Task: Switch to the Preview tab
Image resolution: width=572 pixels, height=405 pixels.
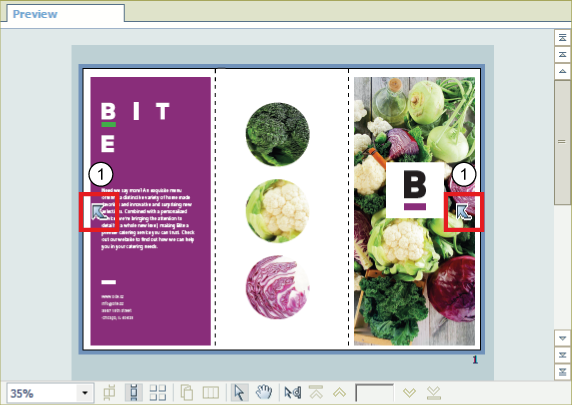Action: (x=35, y=14)
